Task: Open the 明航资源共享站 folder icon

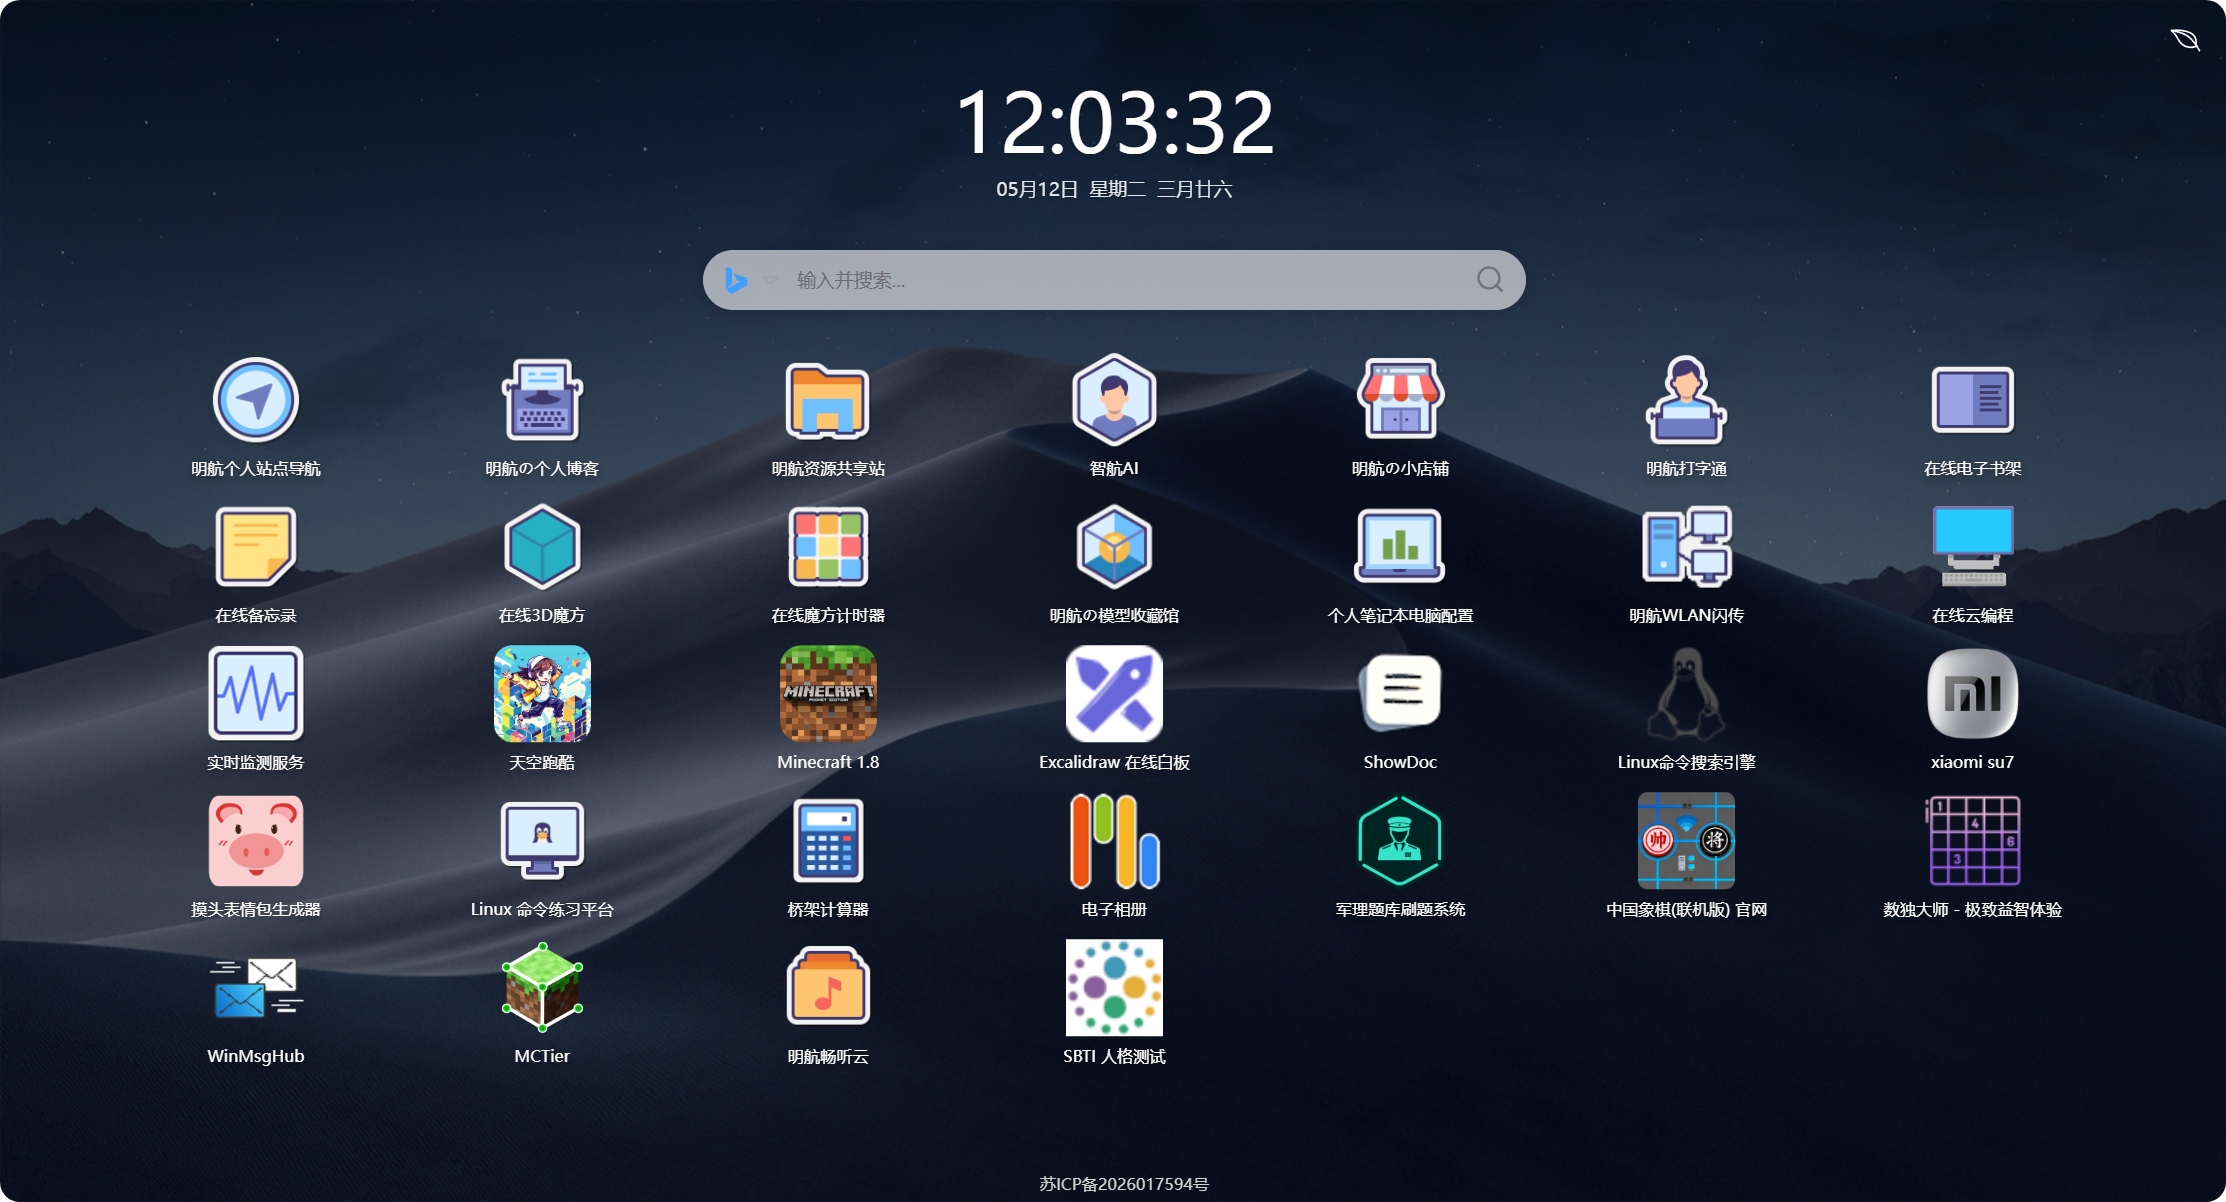Action: point(828,400)
